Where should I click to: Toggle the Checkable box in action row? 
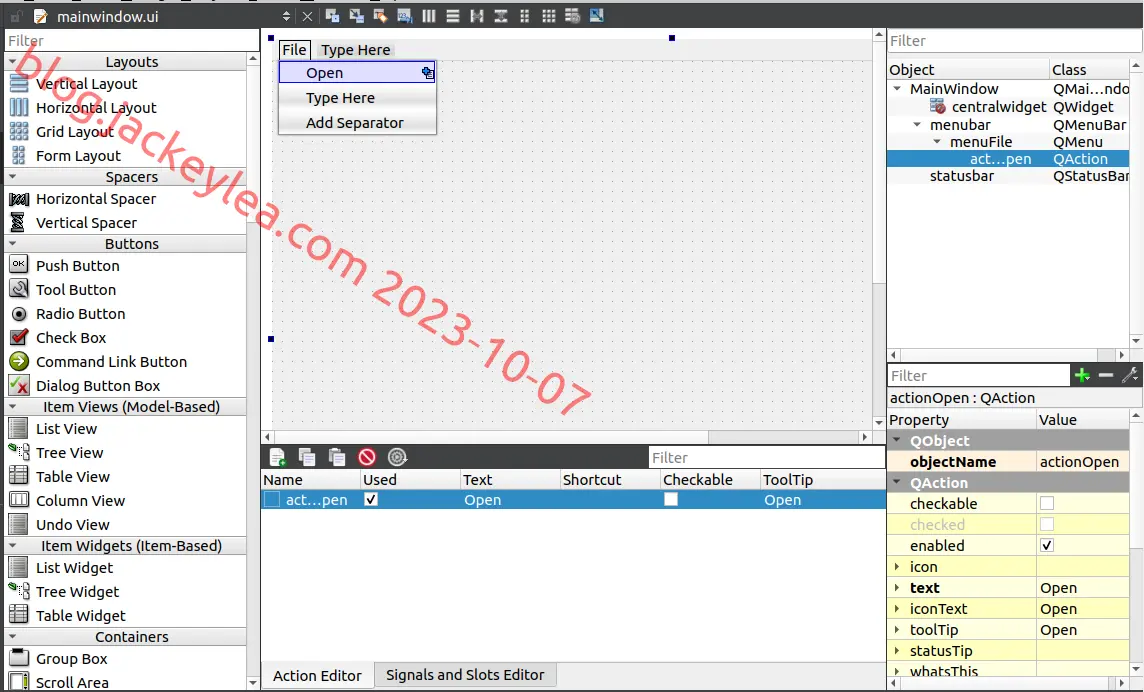point(670,499)
